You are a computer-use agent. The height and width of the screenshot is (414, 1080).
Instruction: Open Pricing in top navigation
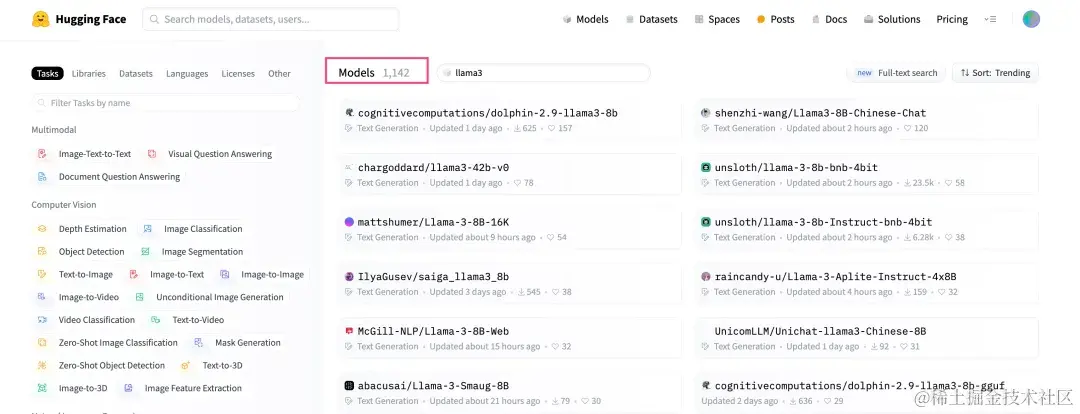pos(952,19)
